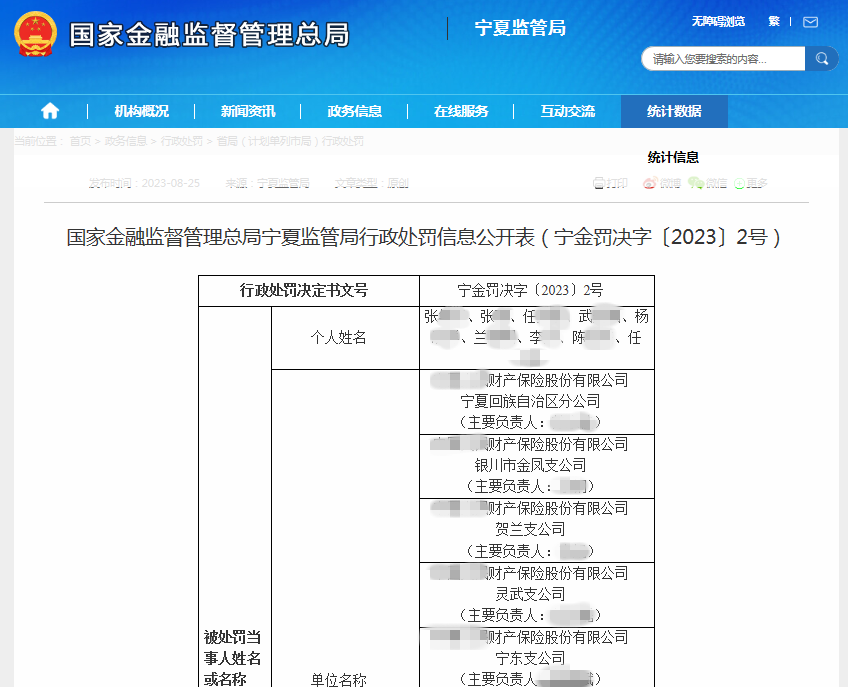Open the mail envelope icon
Viewport: 848px width, 687px height.
coord(810,22)
